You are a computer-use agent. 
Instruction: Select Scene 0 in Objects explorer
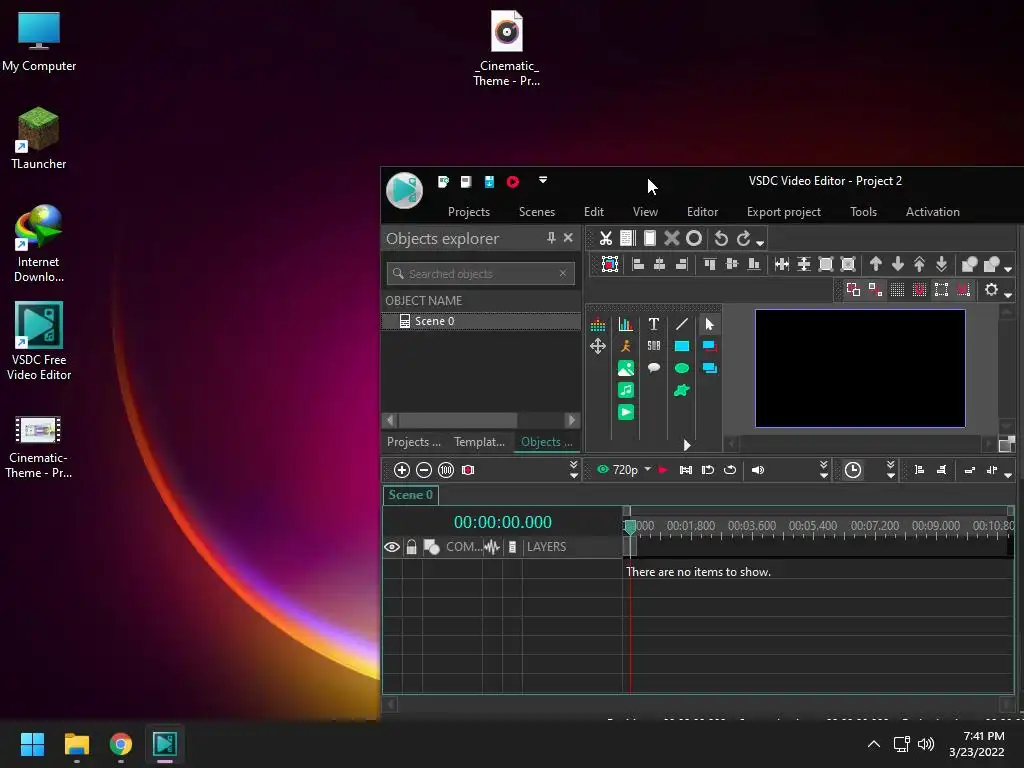[x=481, y=321]
